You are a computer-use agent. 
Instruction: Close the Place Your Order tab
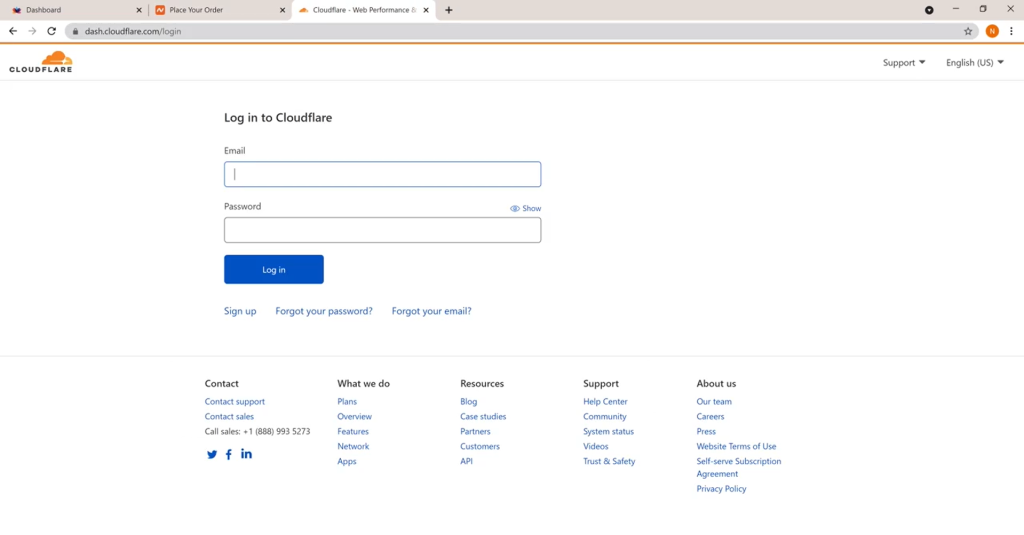click(x=282, y=10)
